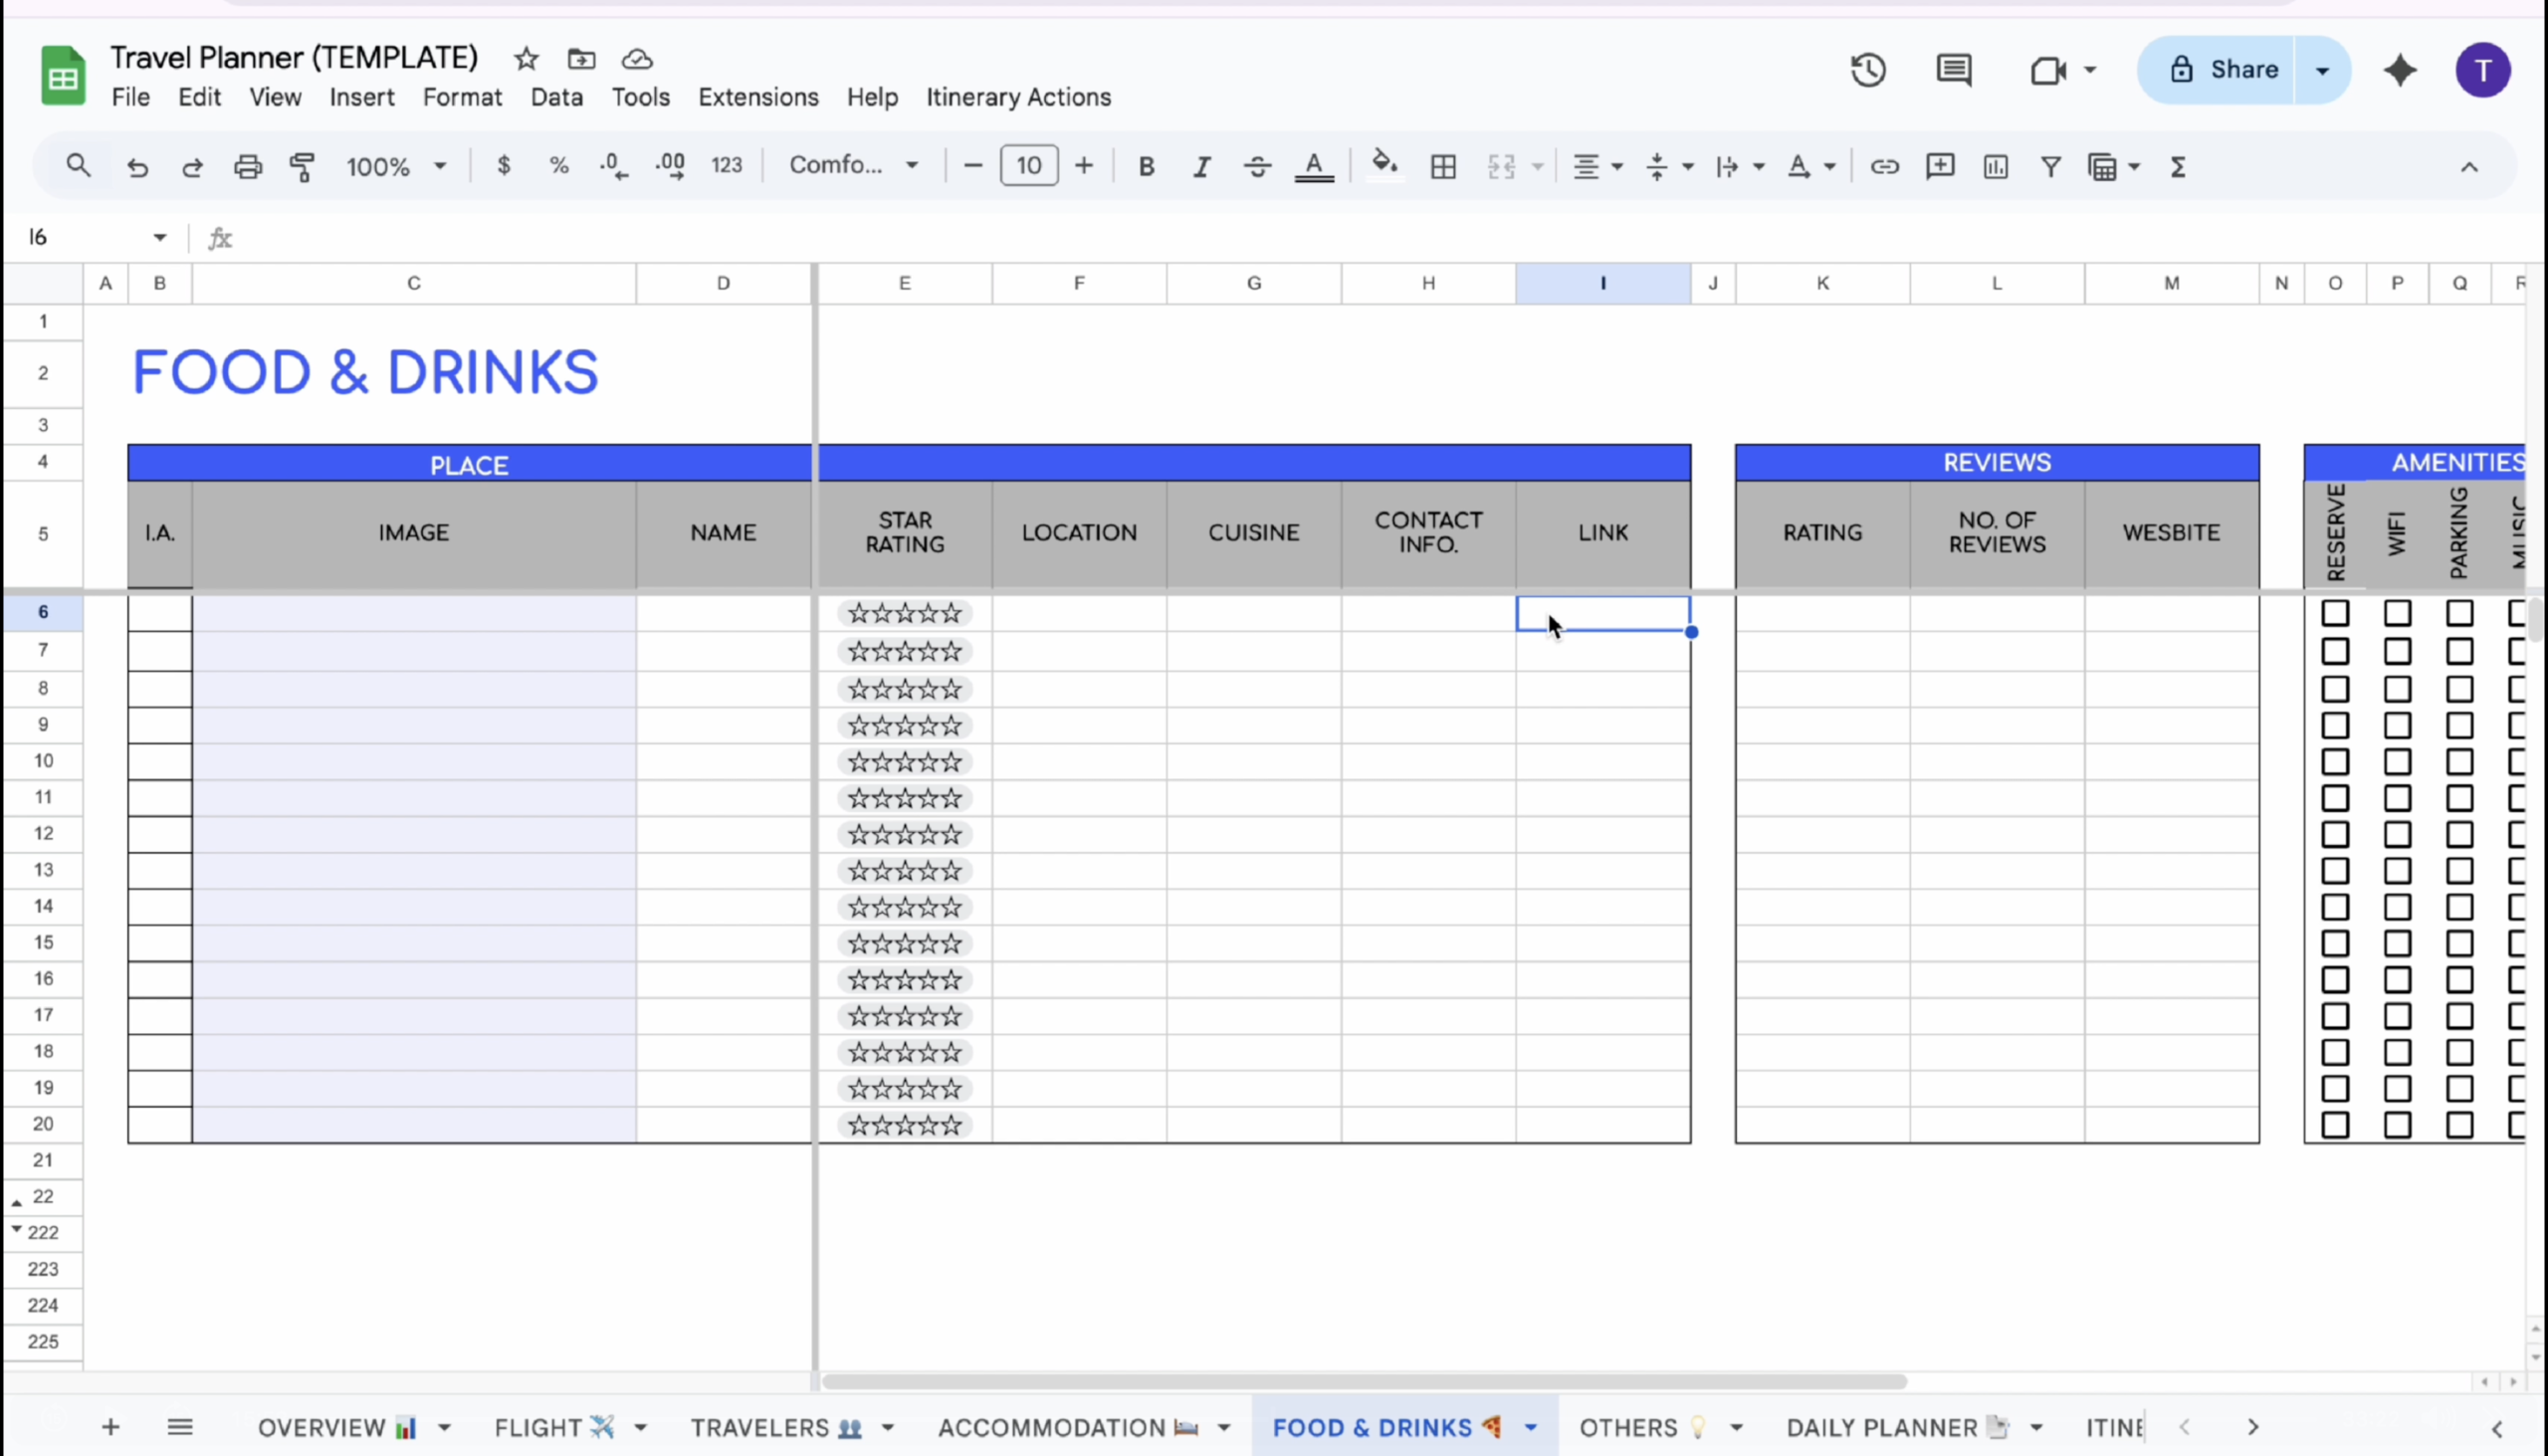
Task: Click the create filter funnel icon
Action: (x=2050, y=166)
